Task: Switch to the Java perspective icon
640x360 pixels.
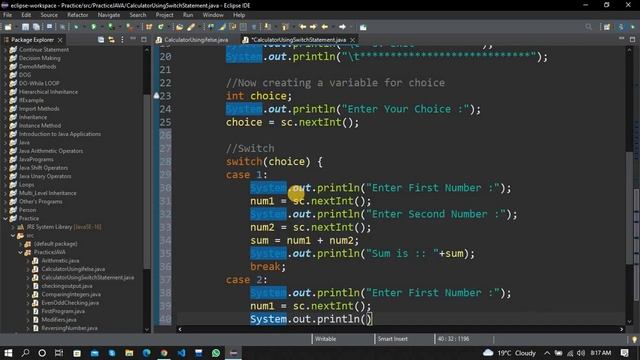Action: click(621, 27)
